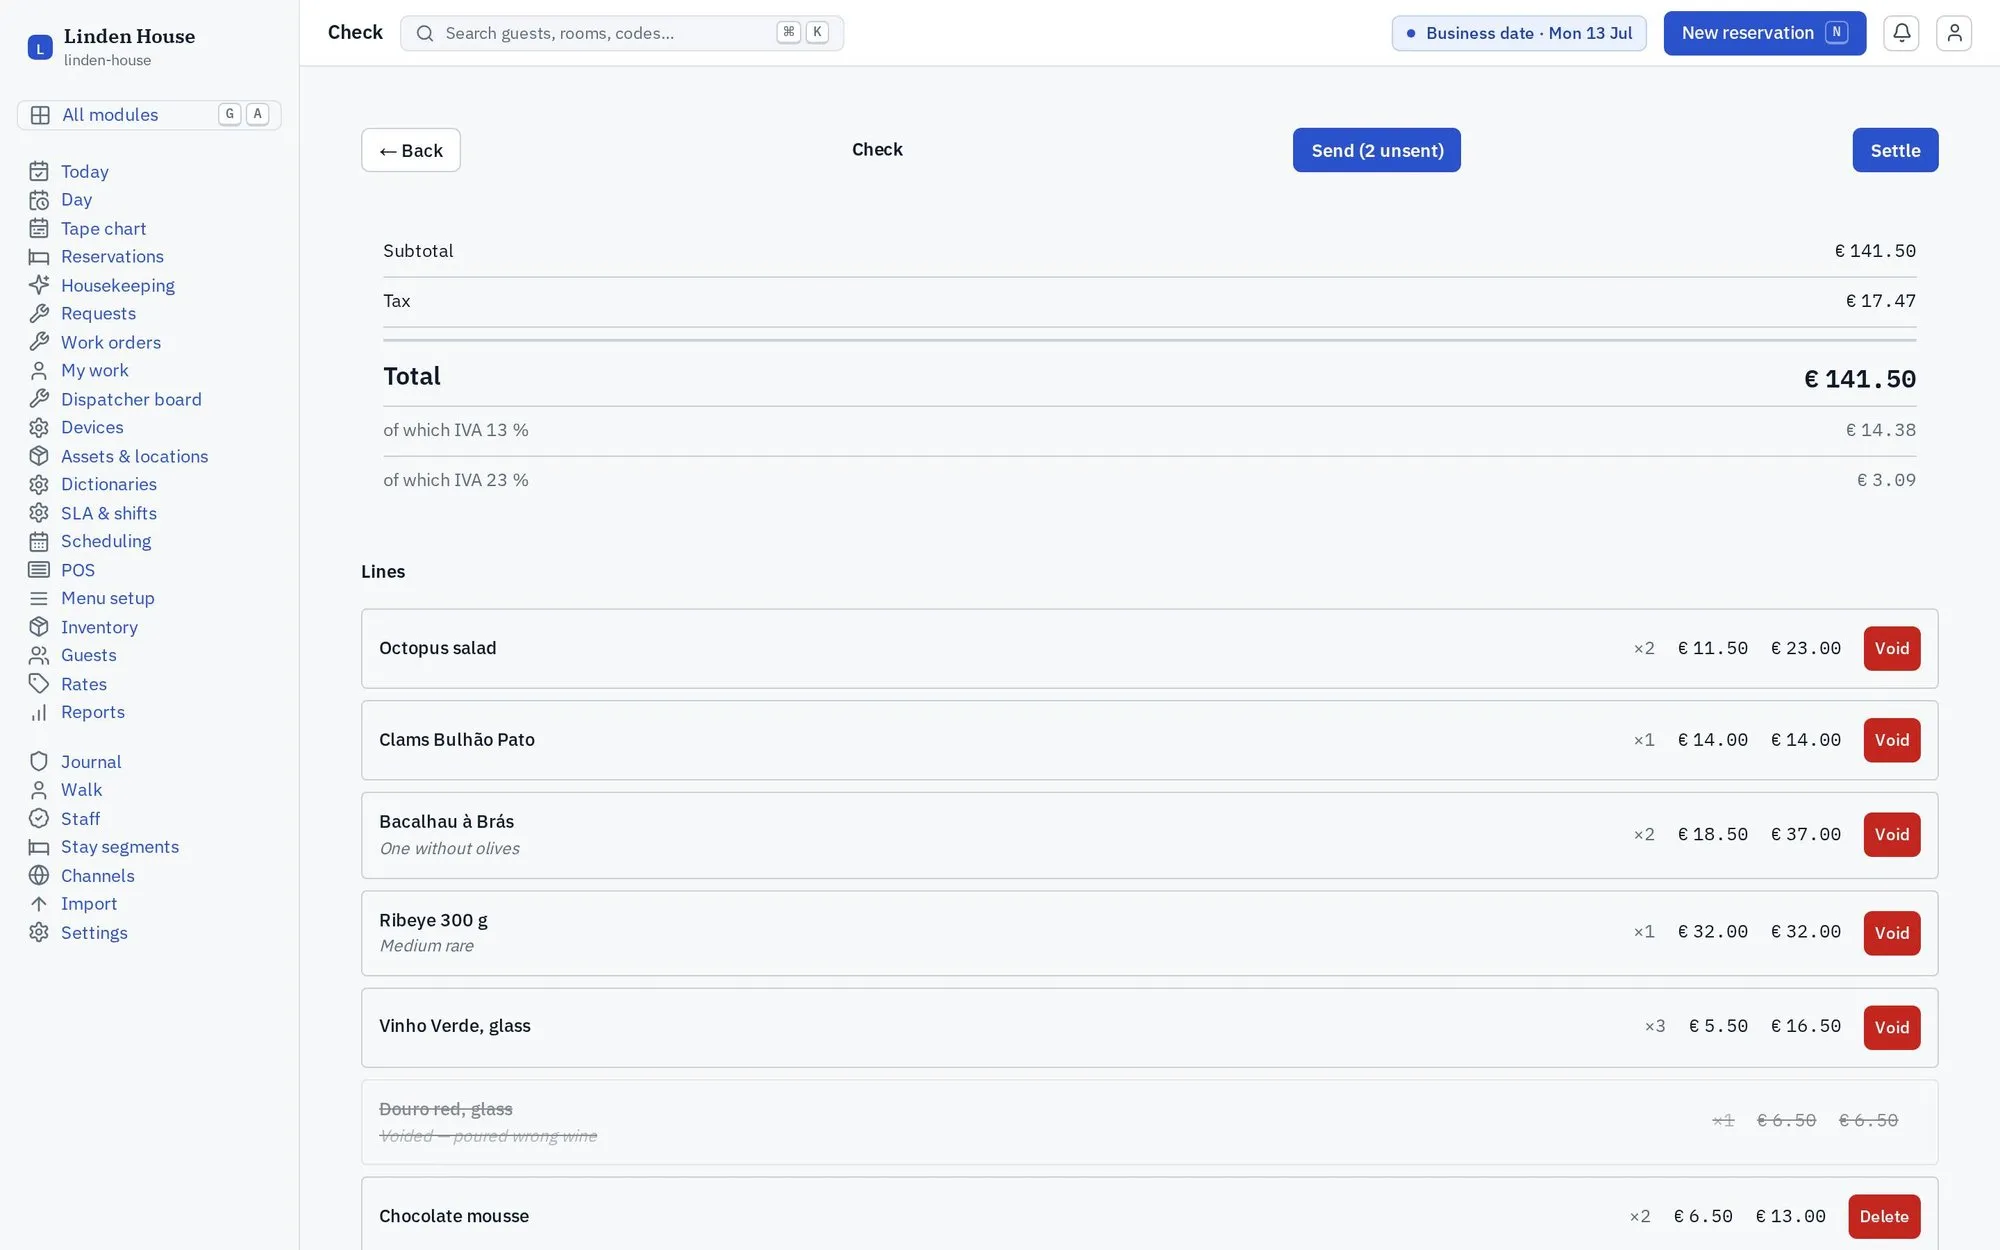
Task: Click the POS register icon
Action: coord(39,570)
